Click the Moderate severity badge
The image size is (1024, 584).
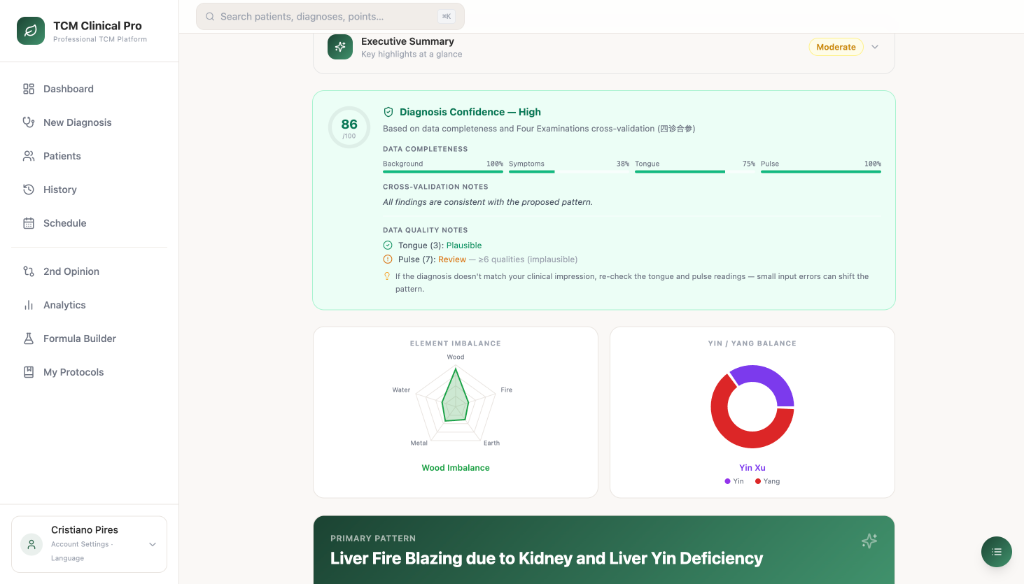pos(836,47)
